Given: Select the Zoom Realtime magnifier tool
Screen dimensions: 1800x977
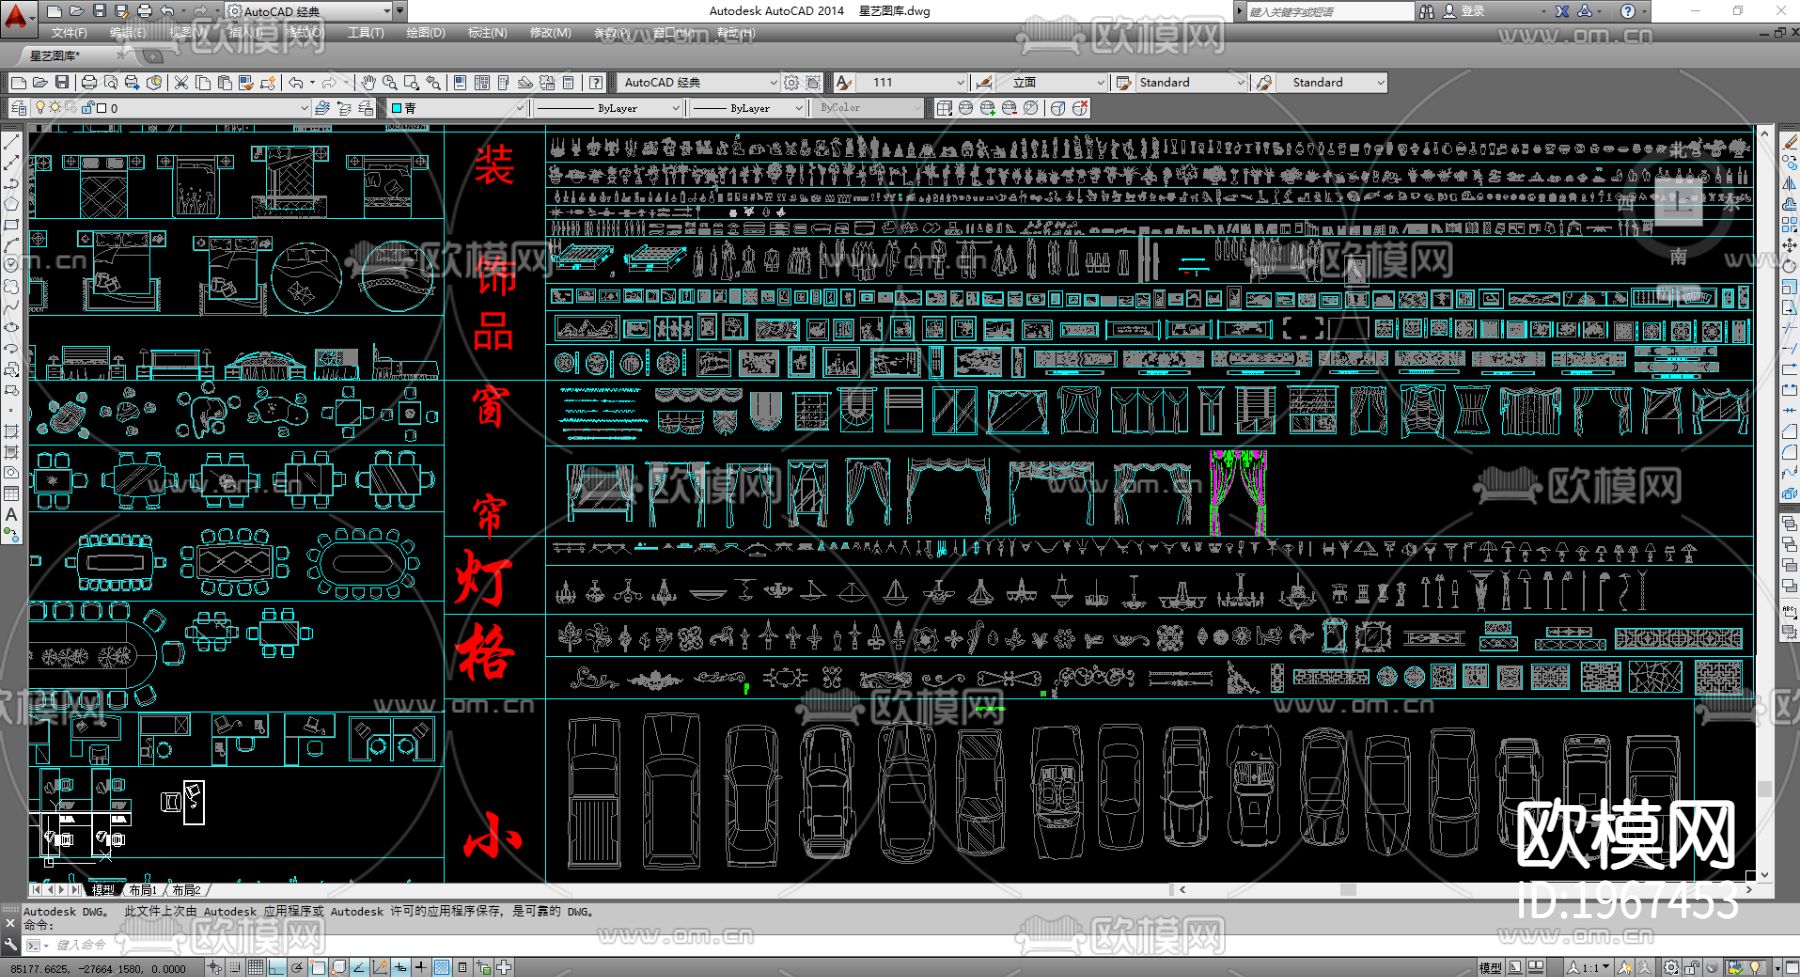Looking at the screenshot, I should click(389, 82).
